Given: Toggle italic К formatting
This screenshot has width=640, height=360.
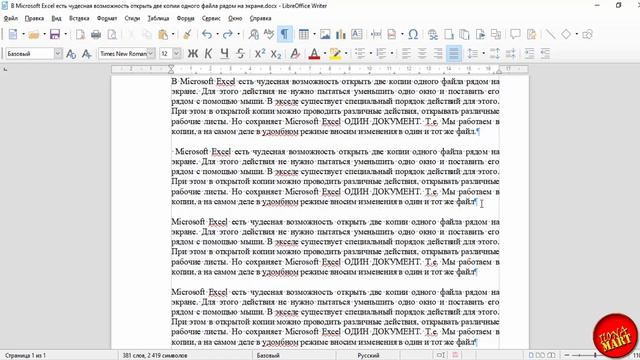Looking at the screenshot, I should tap(209, 53).
